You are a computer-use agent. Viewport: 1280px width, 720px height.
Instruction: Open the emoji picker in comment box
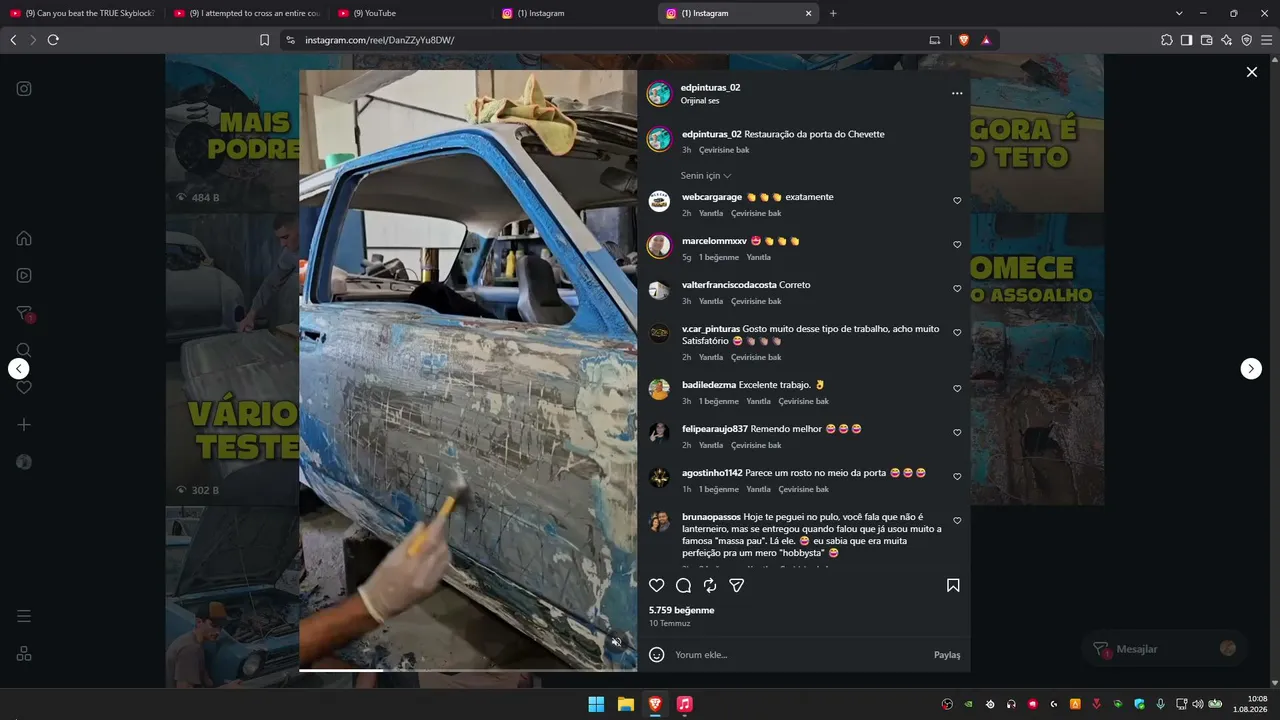pos(657,655)
